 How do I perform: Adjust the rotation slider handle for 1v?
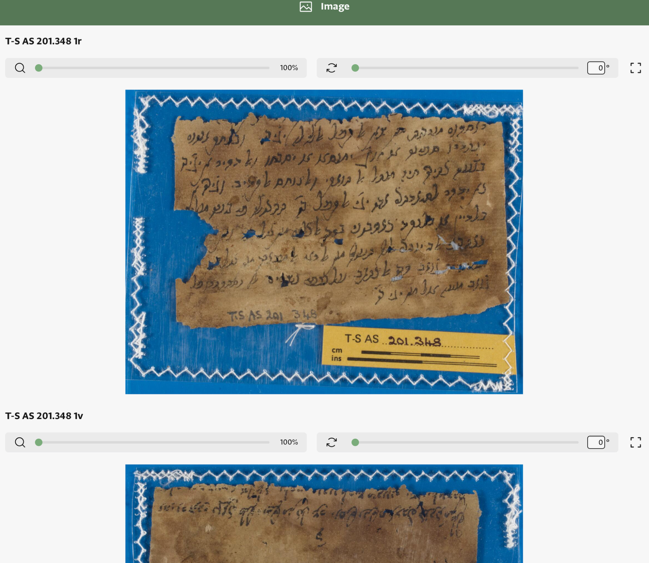pos(355,443)
